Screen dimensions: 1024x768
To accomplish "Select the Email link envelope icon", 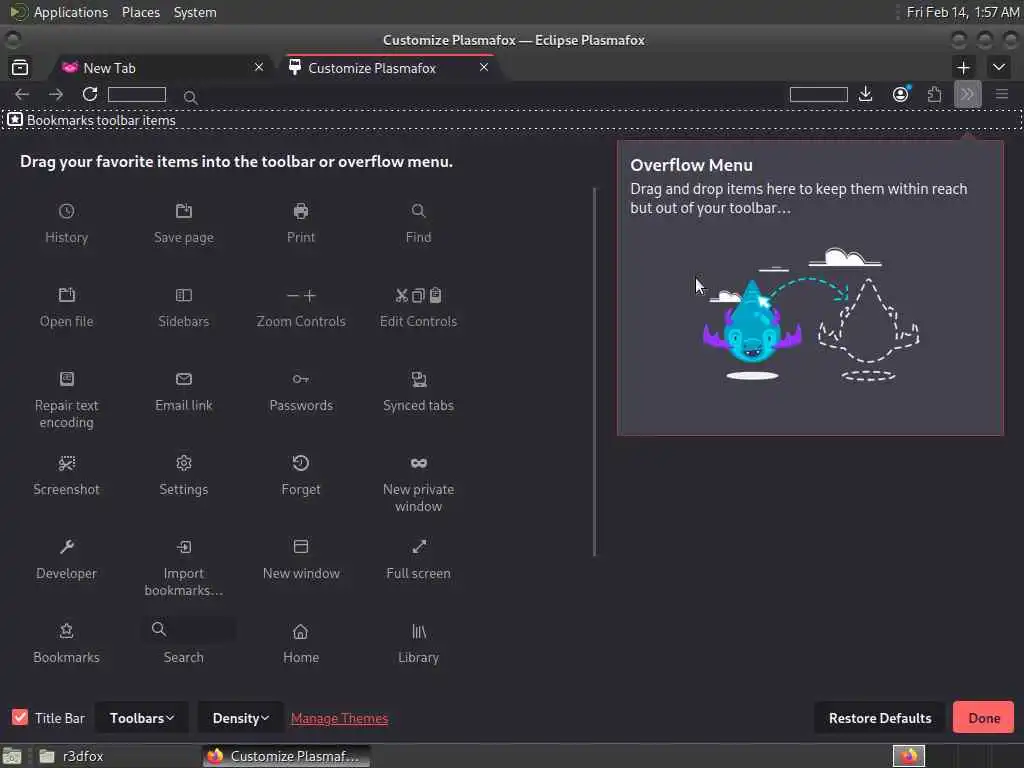I will tap(184, 379).
